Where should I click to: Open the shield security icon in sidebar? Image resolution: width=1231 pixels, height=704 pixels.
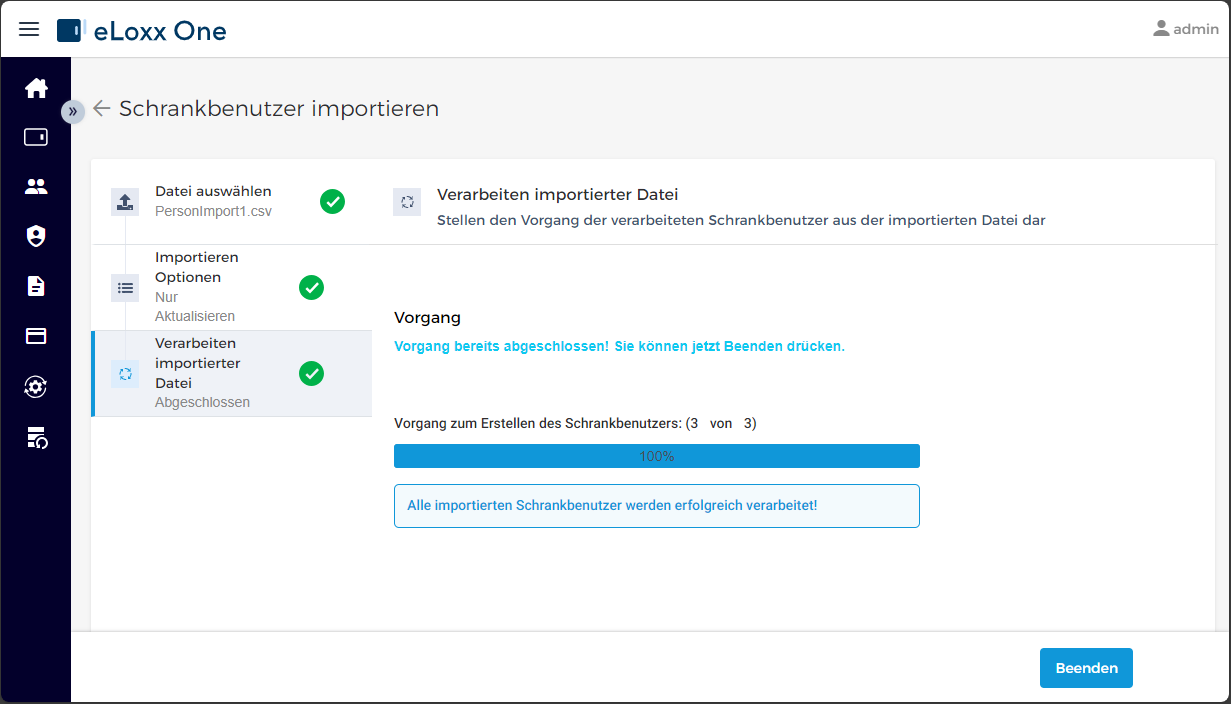[x=36, y=236]
